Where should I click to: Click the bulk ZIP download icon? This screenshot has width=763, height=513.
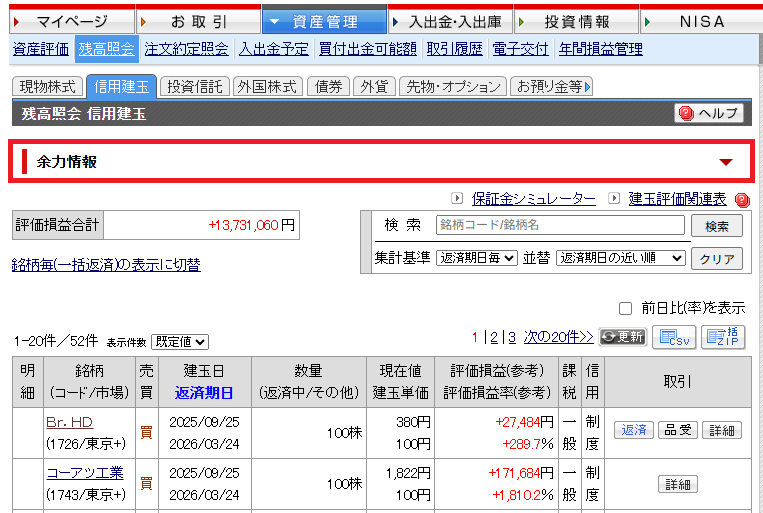[723, 337]
